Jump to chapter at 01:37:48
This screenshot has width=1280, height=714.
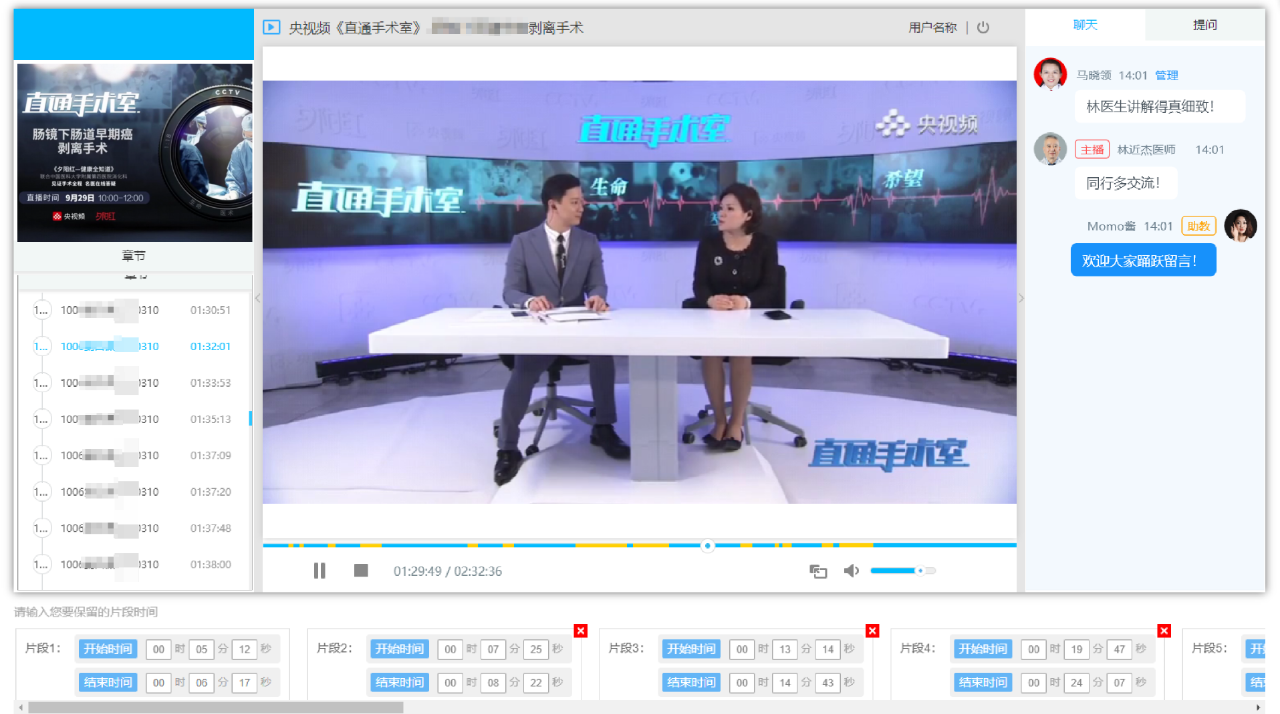point(134,528)
